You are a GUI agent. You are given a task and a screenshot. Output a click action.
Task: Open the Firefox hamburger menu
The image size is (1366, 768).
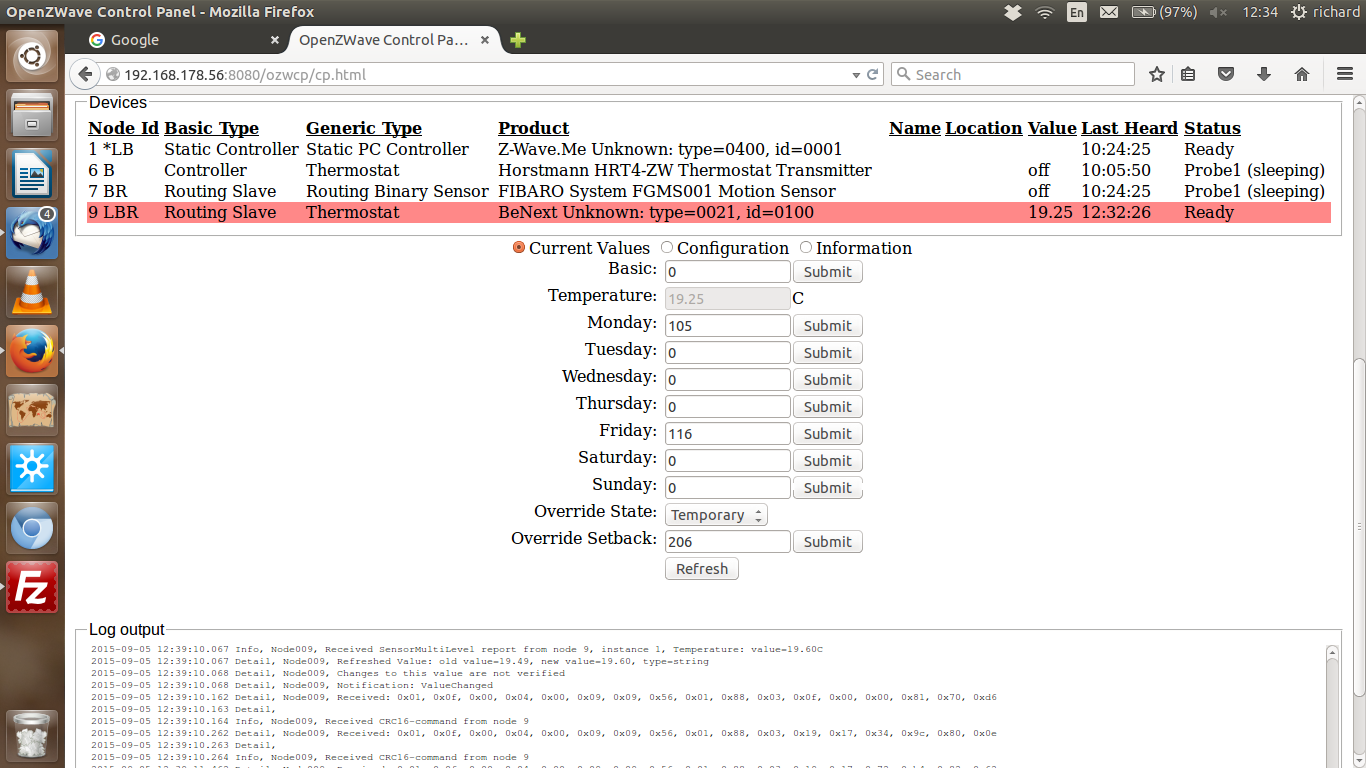pos(1345,74)
